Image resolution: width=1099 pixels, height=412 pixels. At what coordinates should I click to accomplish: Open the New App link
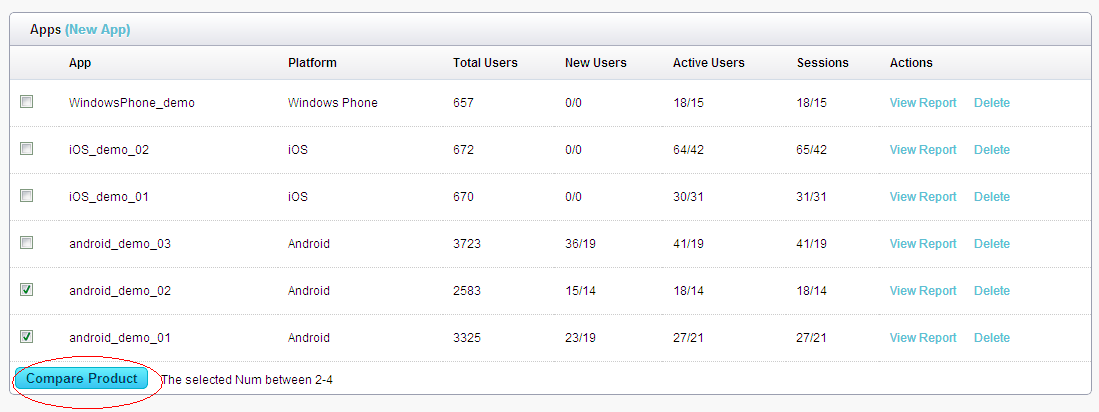pyautogui.click(x=97, y=30)
